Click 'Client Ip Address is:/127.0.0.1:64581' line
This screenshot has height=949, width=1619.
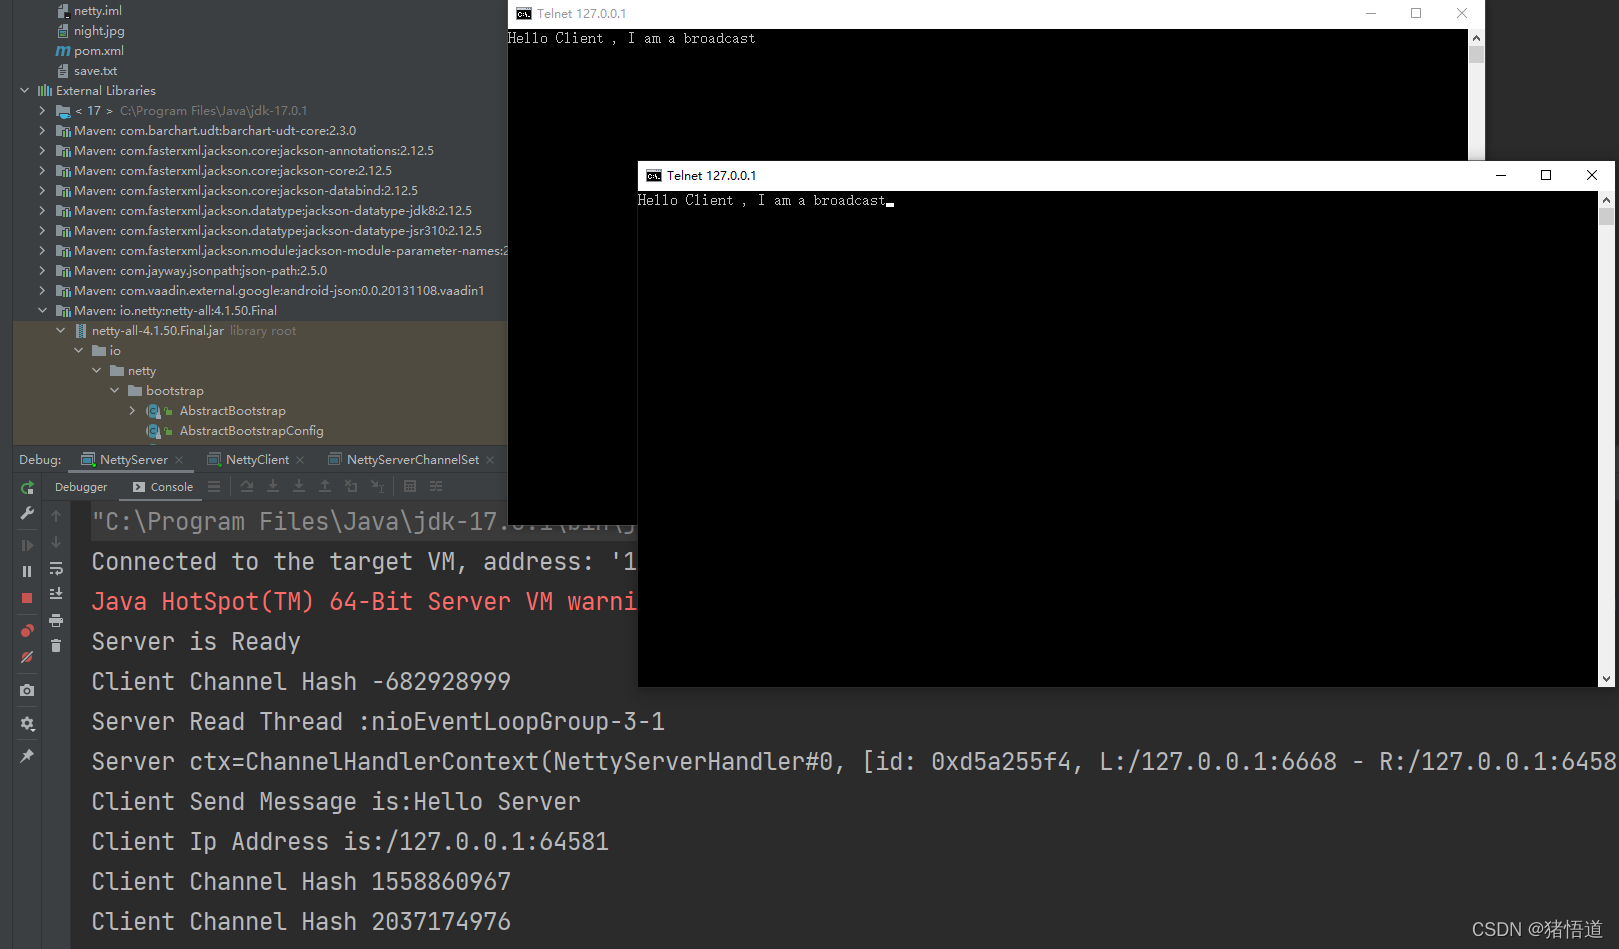(x=350, y=842)
